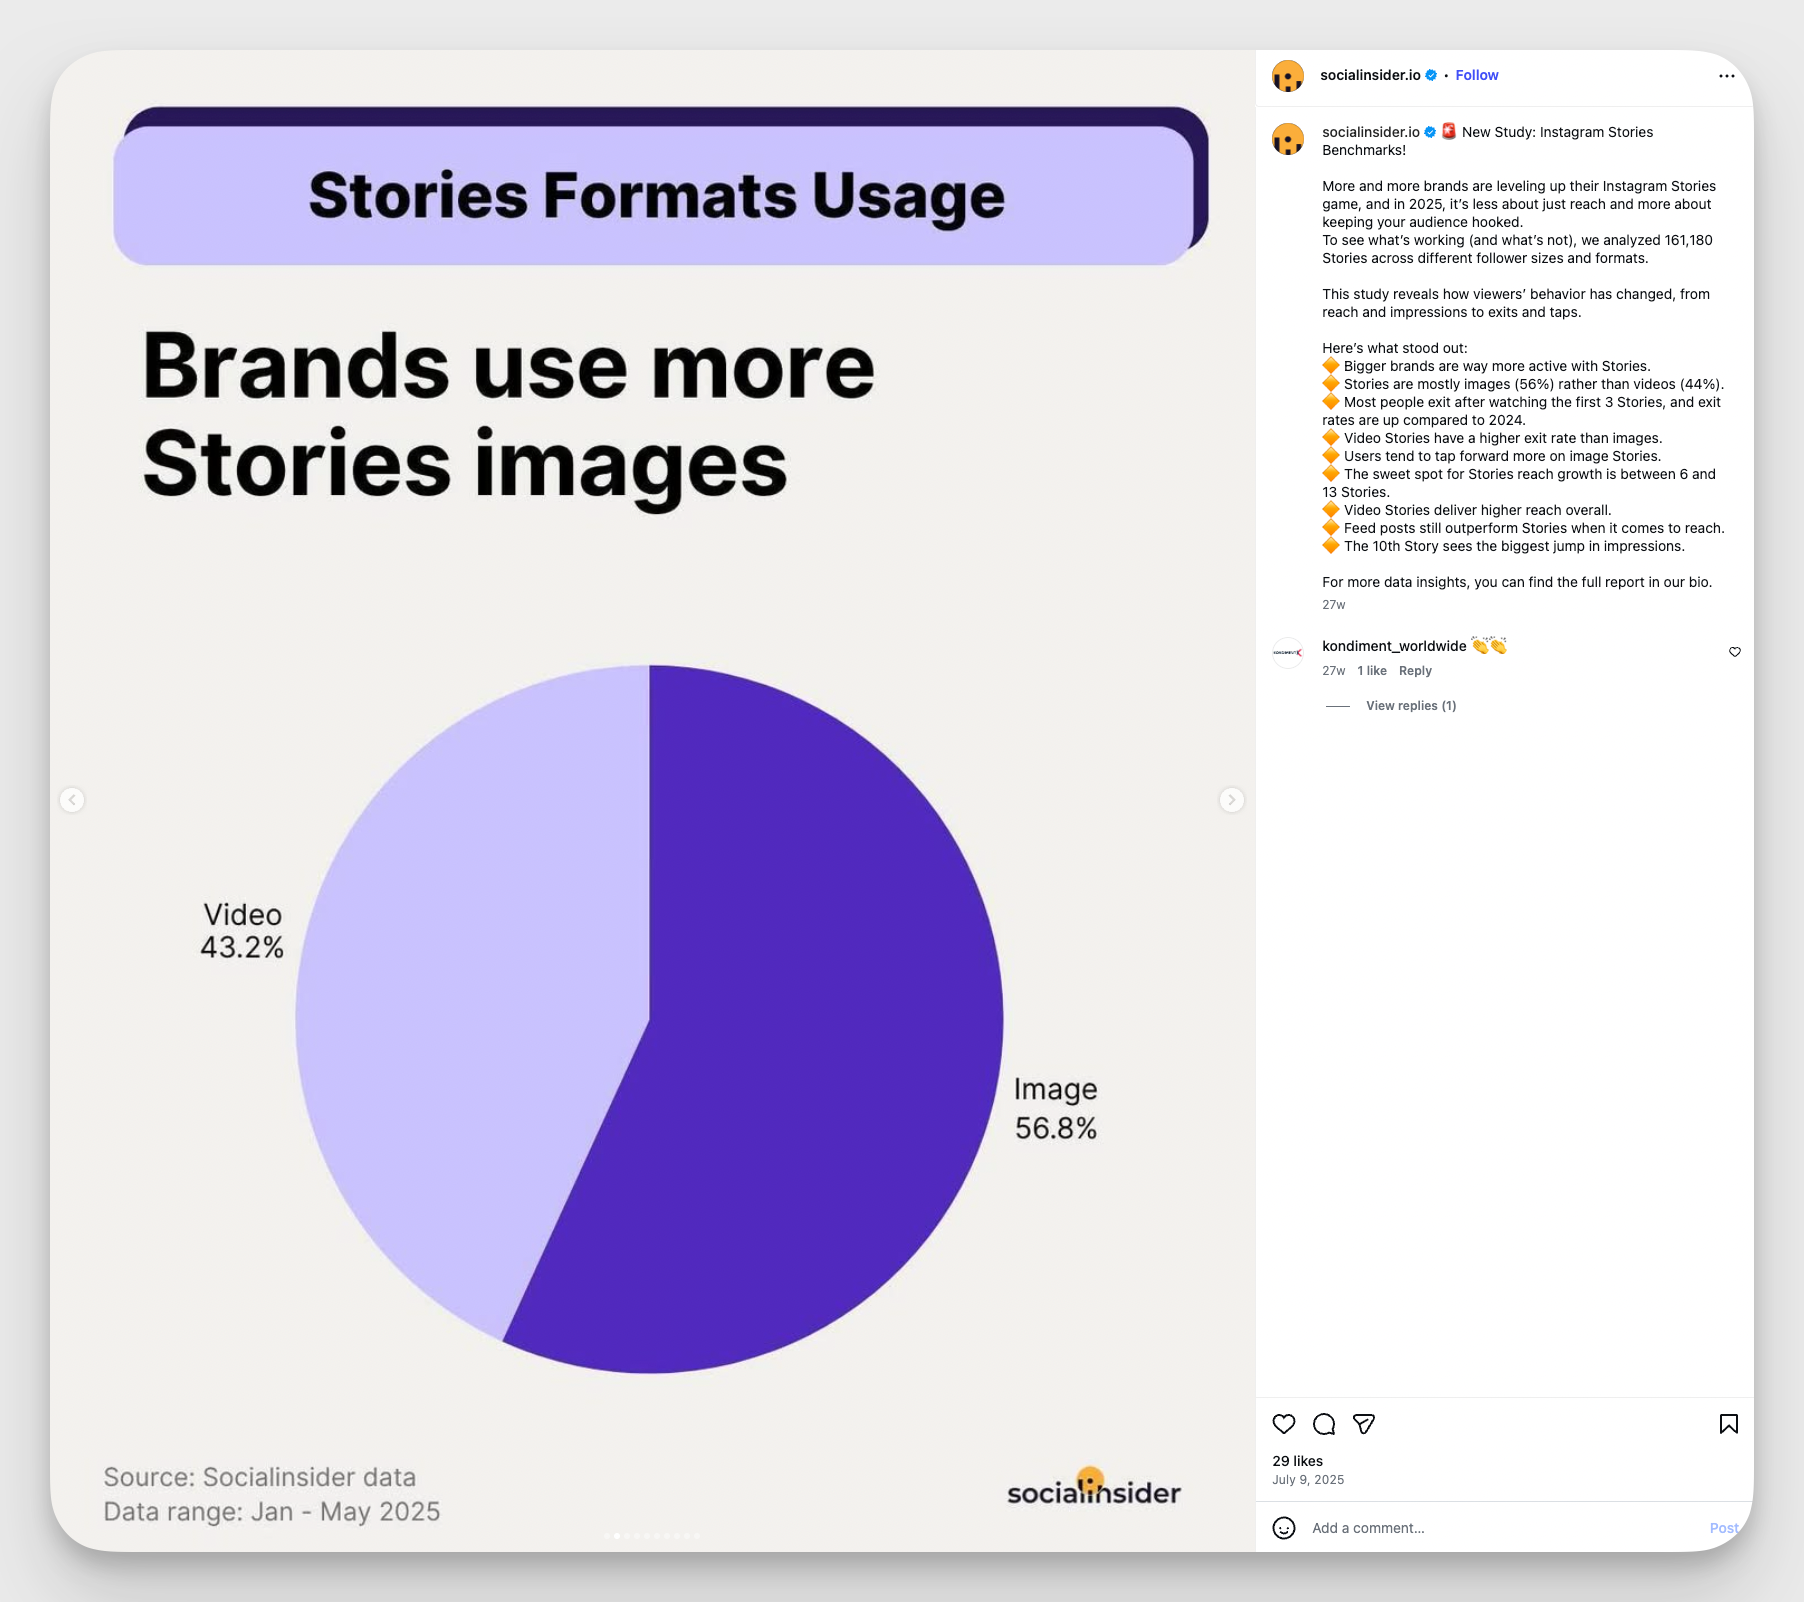Click the Follow link
The height and width of the screenshot is (1602, 1804).
pyautogui.click(x=1477, y=74)
